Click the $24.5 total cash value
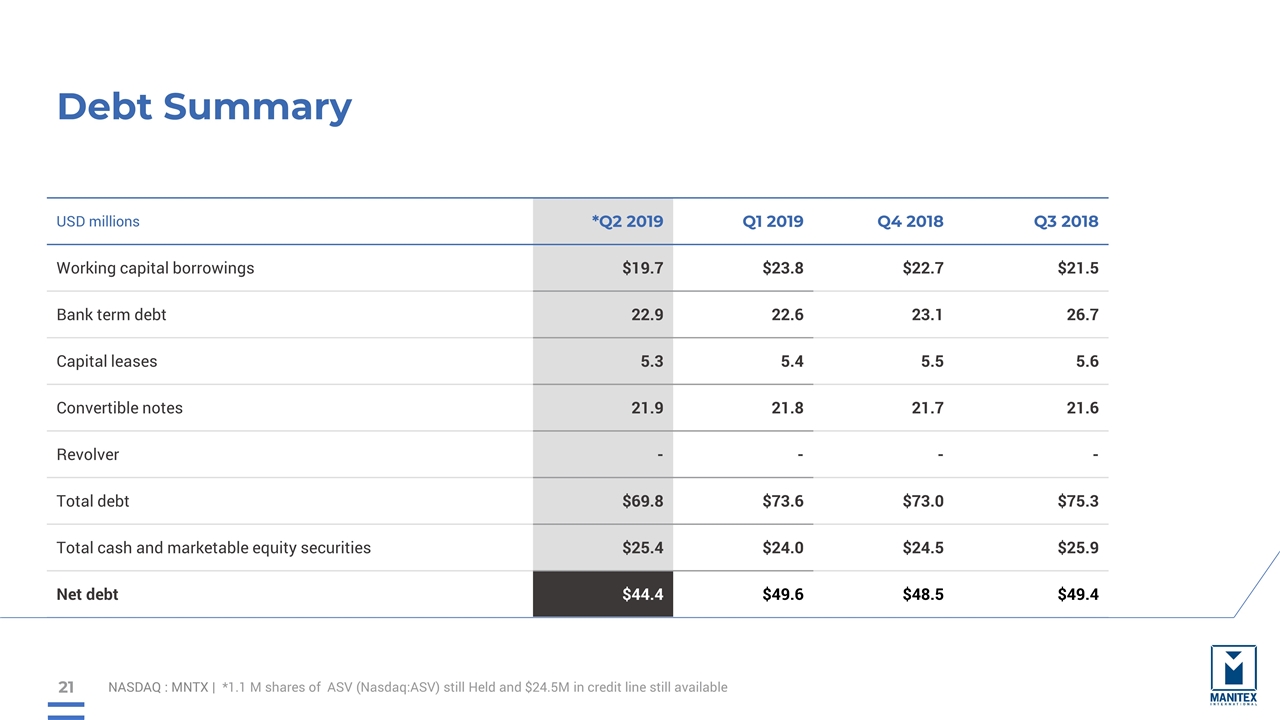1280x720 pixels. [922, 547]
